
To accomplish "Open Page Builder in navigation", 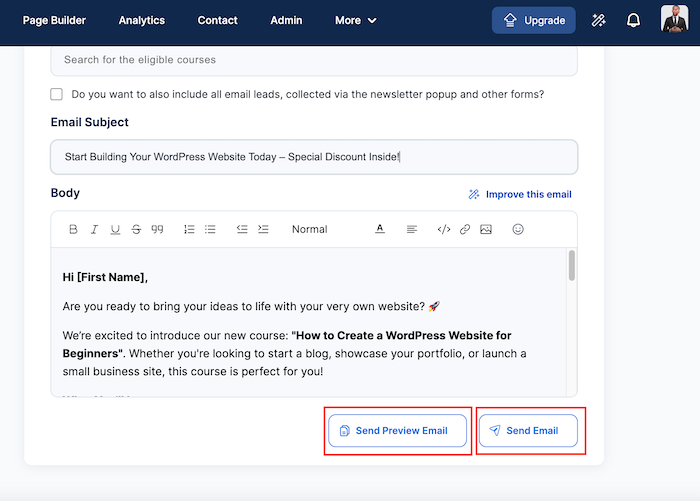I will (x=54, y=21).
